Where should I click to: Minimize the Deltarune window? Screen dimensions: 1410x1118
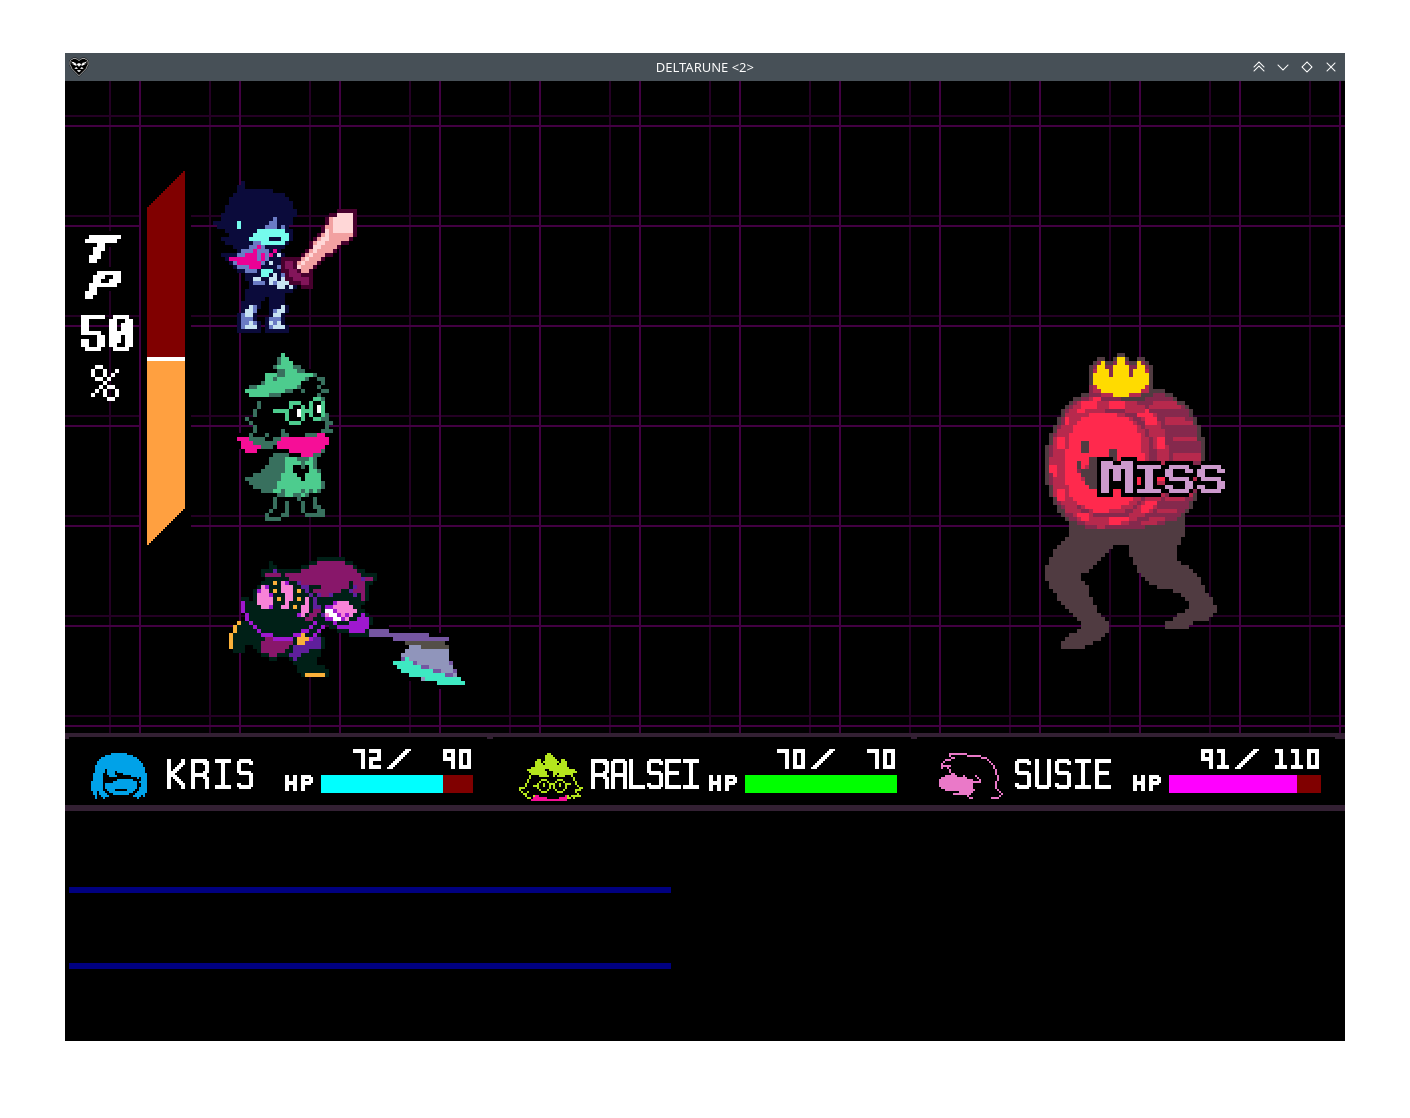(1283, 67)
